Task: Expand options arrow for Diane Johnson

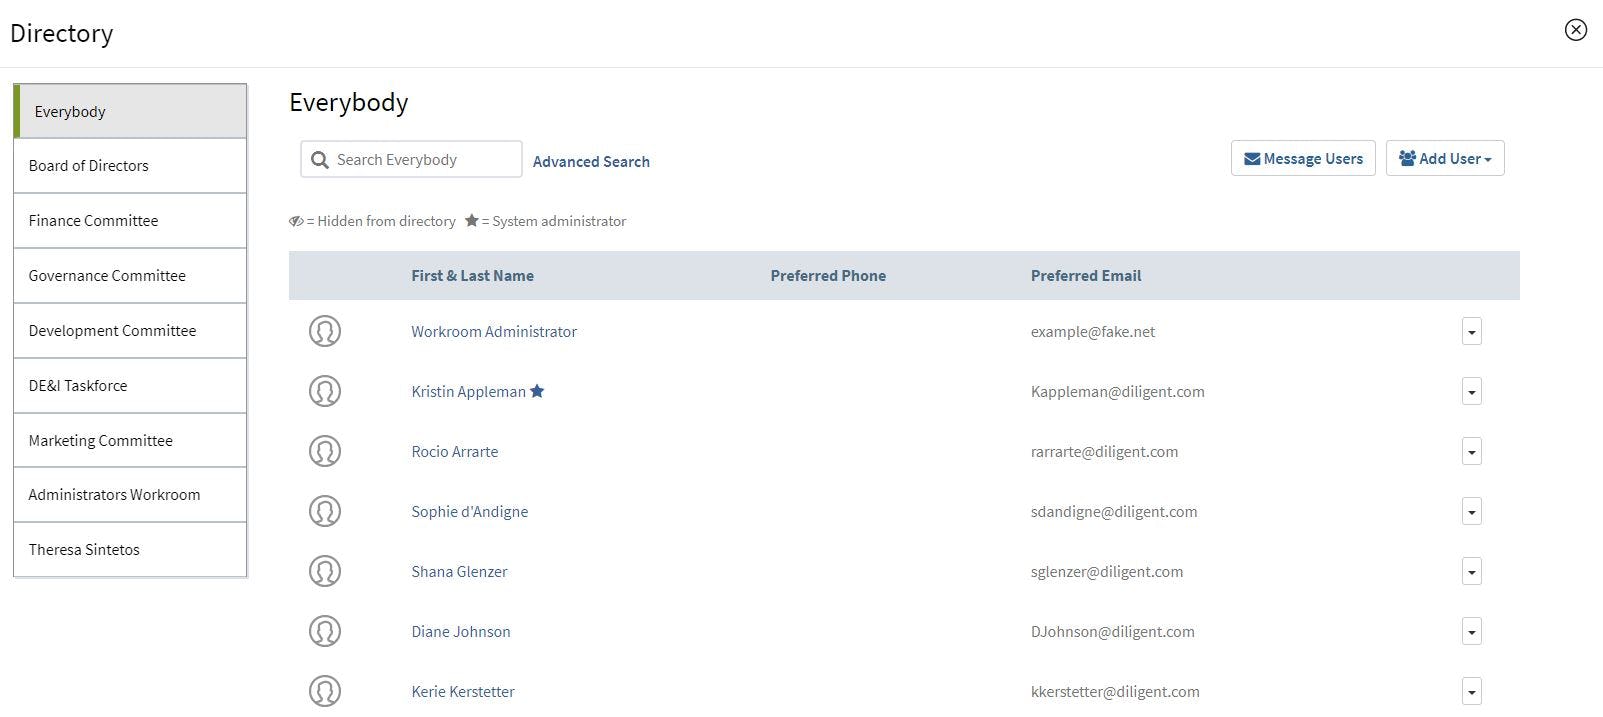Action: [x=1471, y=632]
